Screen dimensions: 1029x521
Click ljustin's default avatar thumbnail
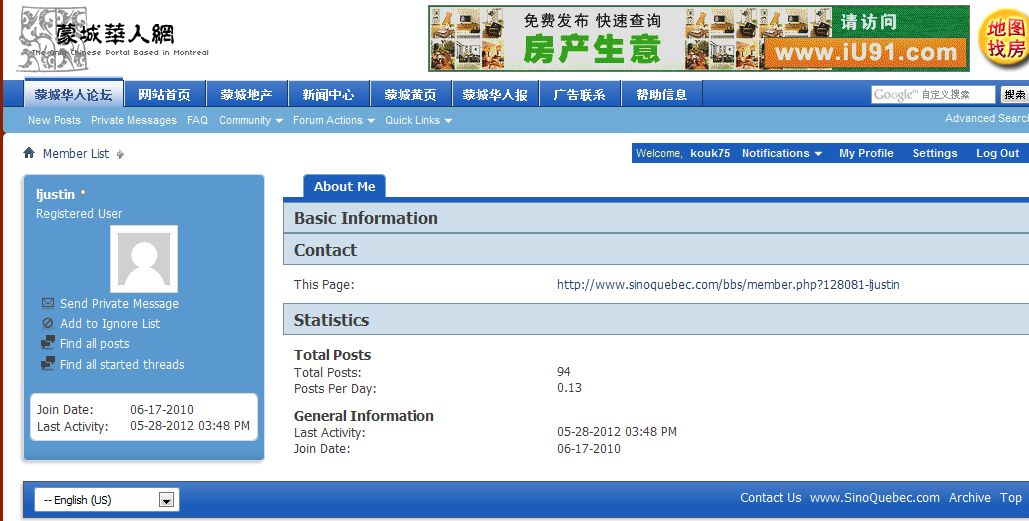(144, 259)
